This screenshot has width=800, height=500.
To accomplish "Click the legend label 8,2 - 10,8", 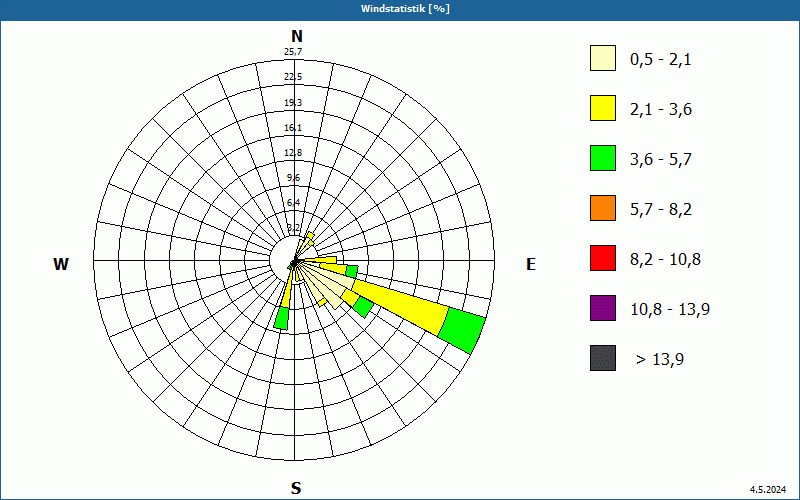I will (665, 260).
